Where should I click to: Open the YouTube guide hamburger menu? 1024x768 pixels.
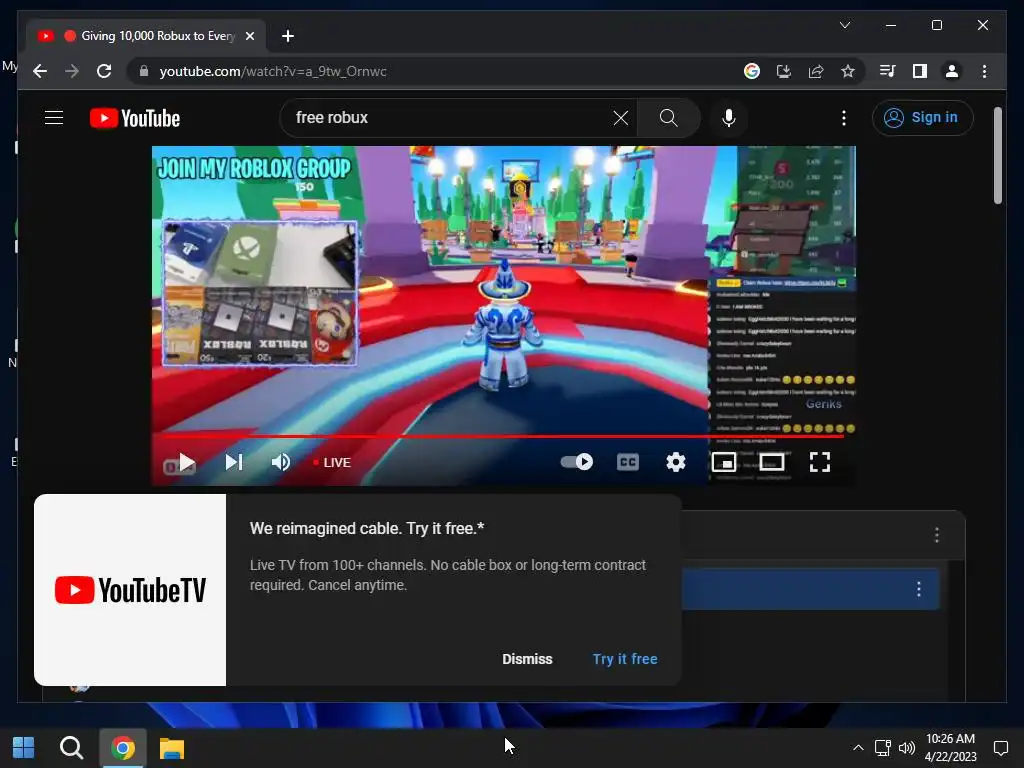click(x=54, y=118)
